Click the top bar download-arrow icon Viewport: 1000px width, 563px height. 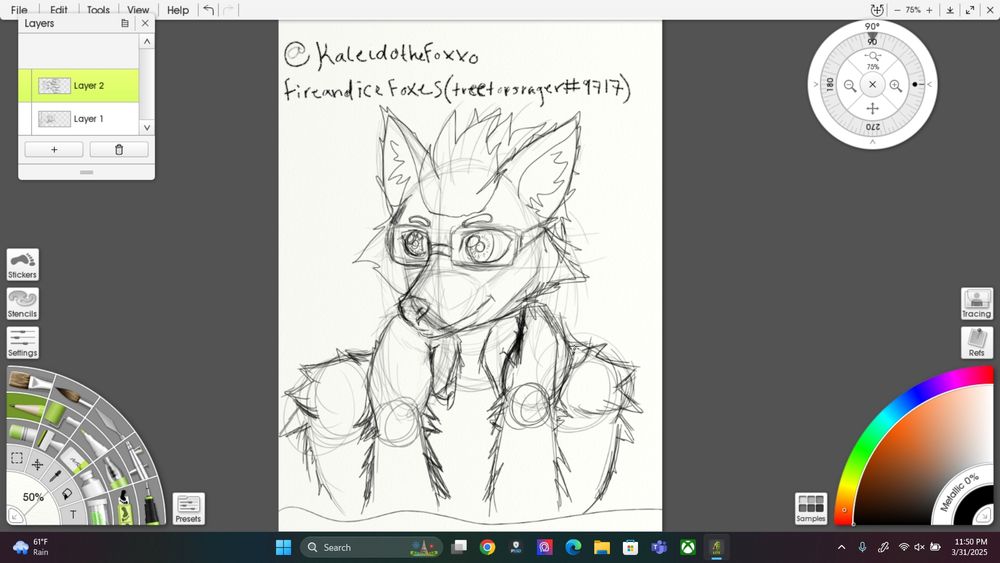950,10
